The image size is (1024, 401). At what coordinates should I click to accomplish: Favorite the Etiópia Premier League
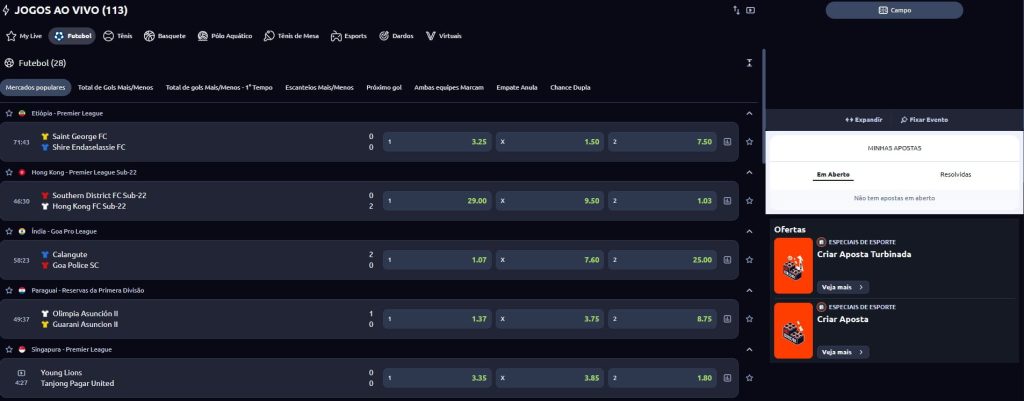click(x=9, y=113)
